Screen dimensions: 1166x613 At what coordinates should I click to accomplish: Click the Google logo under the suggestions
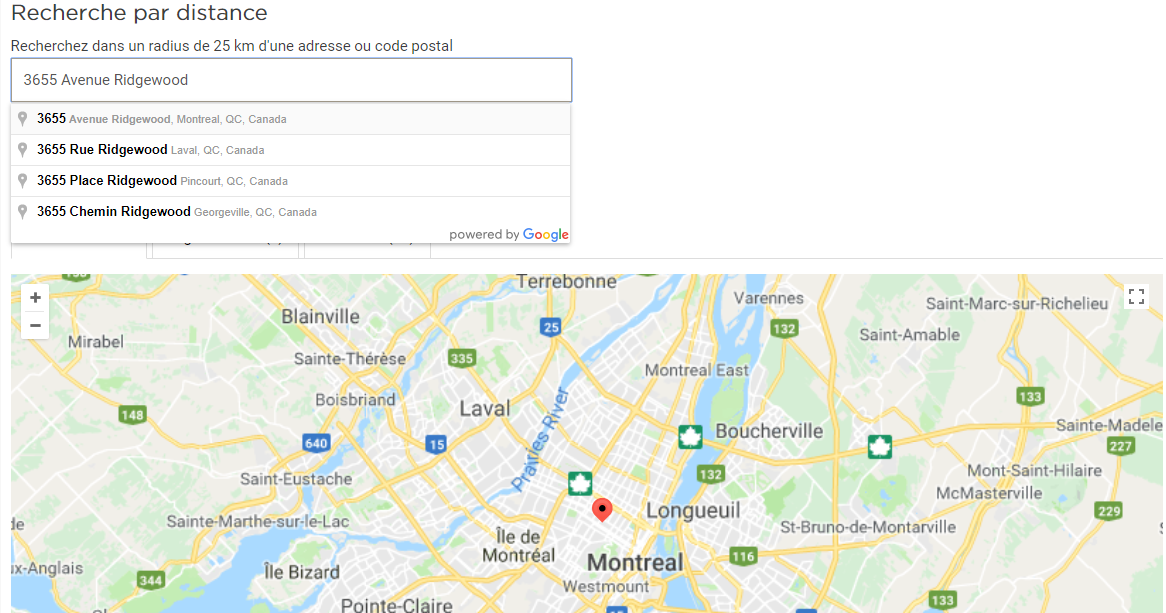(x=545, y=235)
